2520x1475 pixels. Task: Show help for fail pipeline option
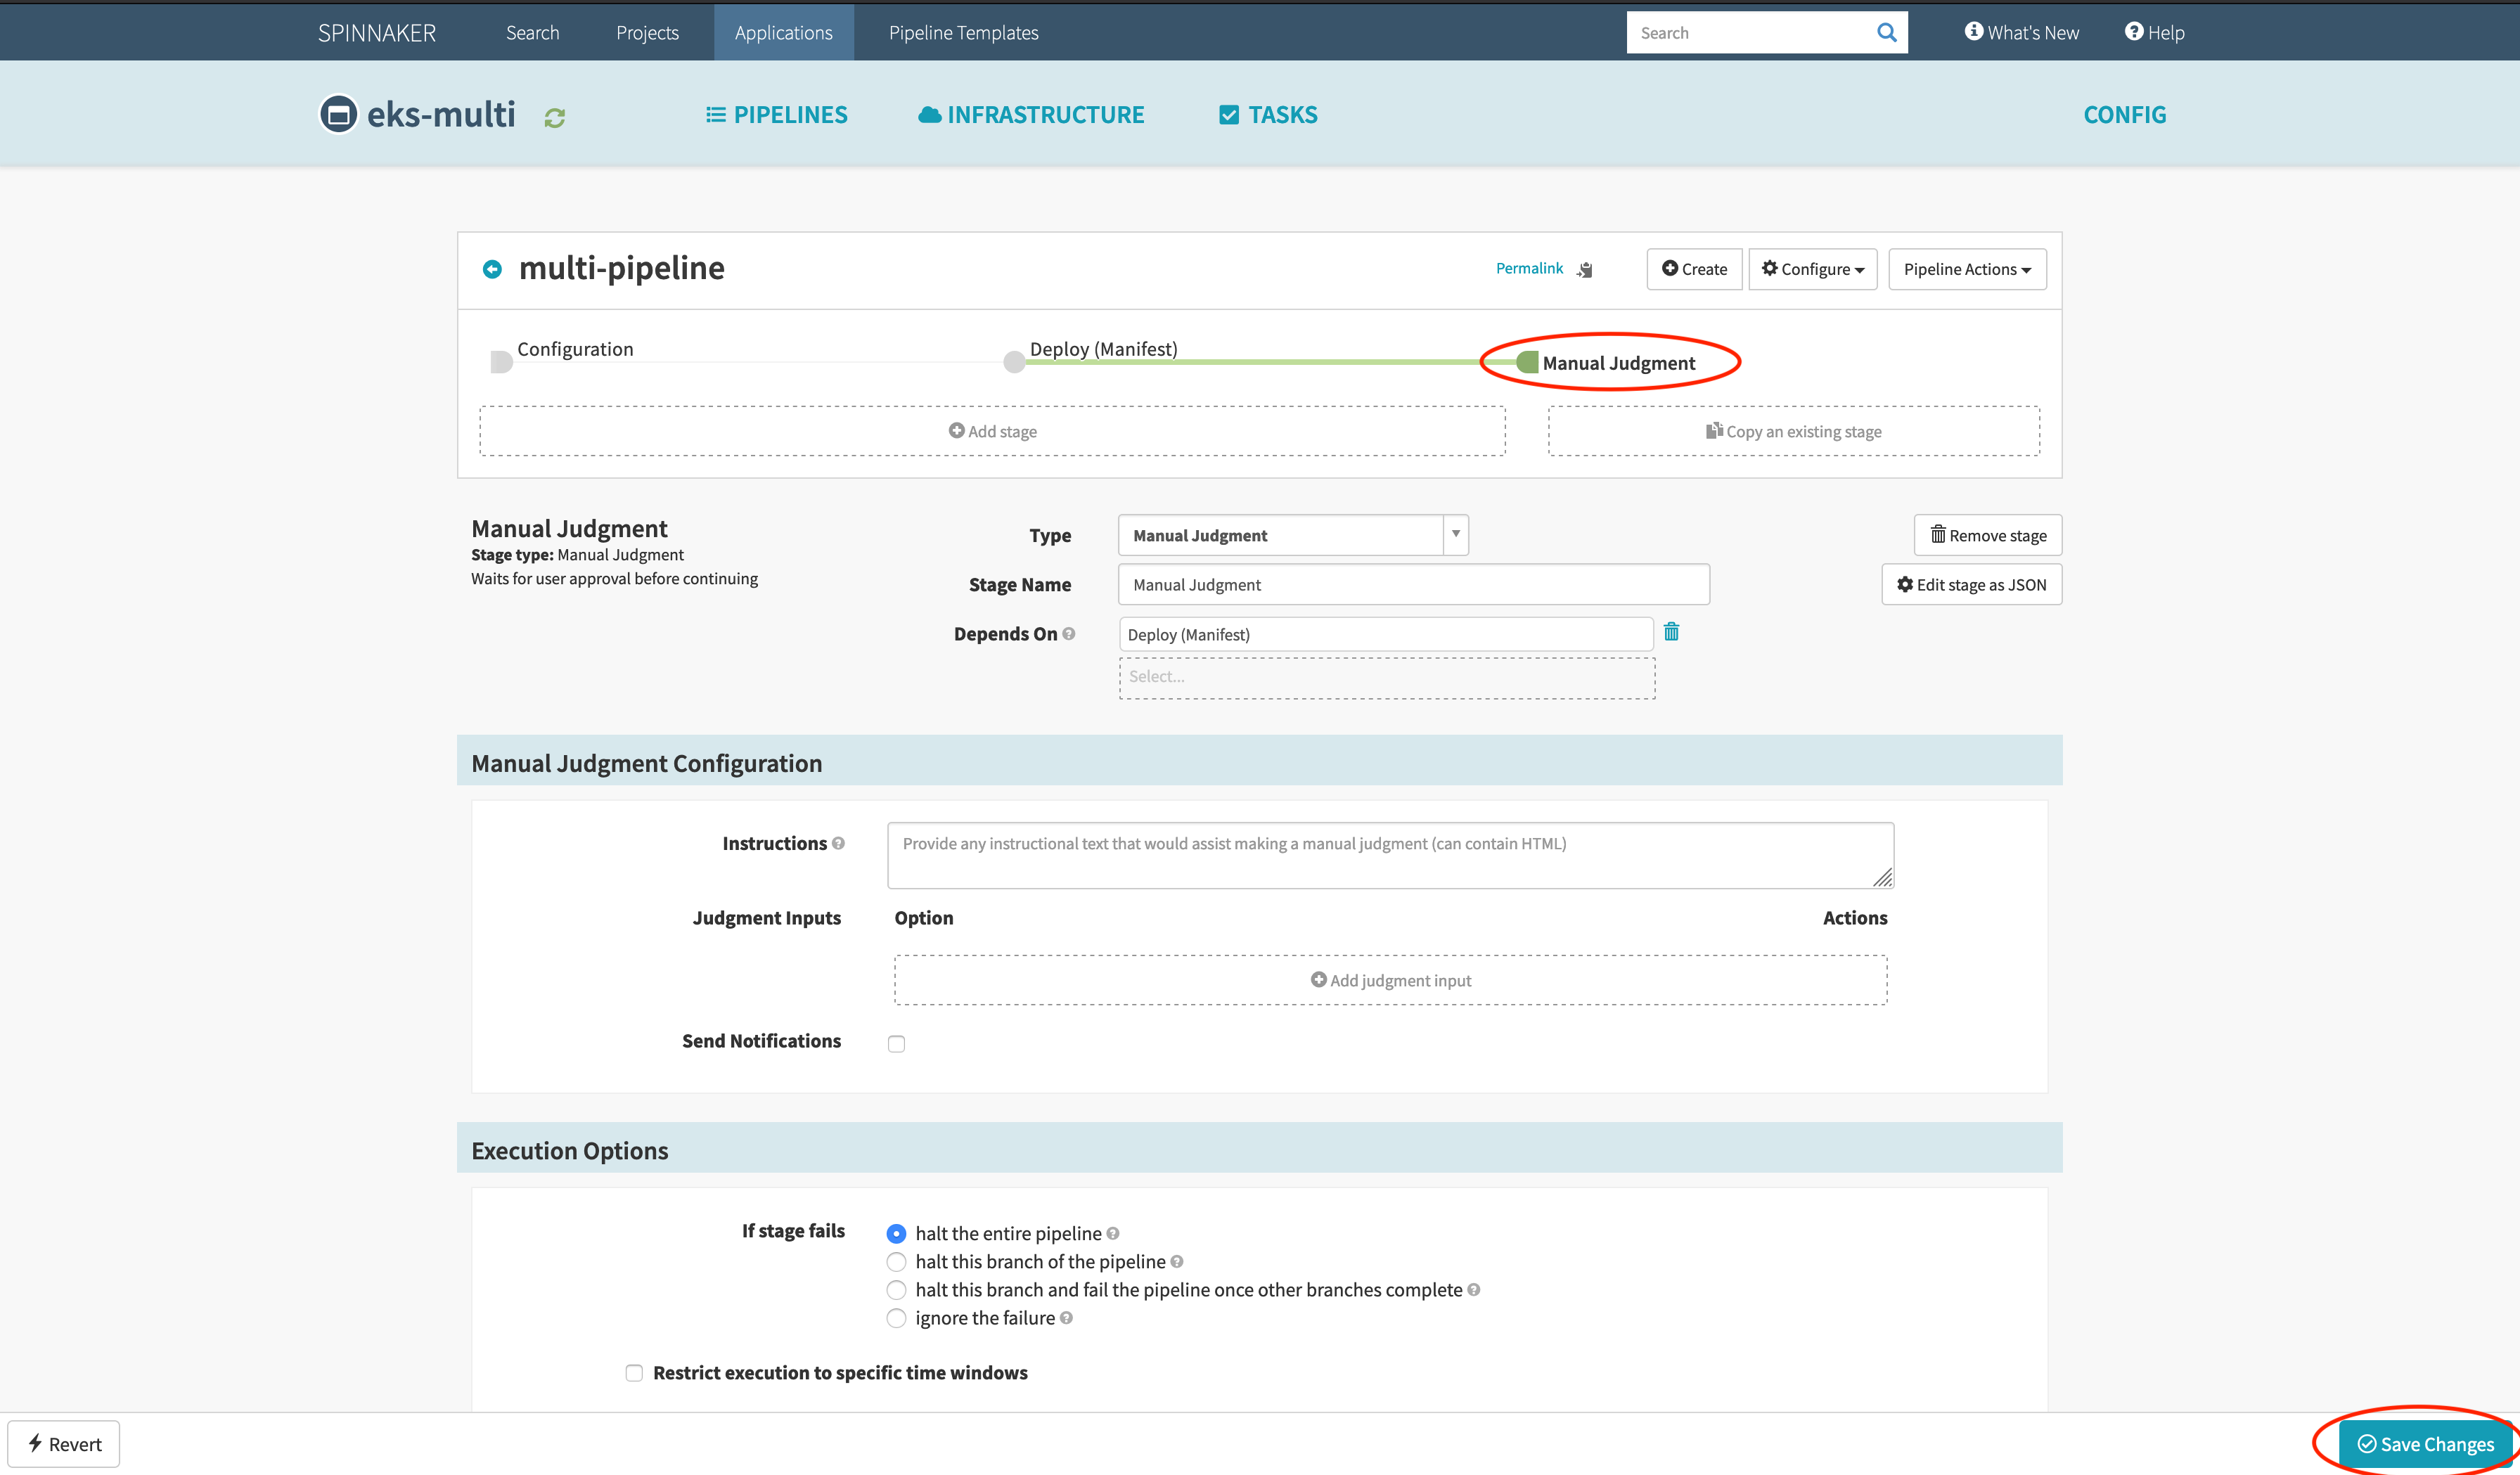[x=1473, y=1289]
